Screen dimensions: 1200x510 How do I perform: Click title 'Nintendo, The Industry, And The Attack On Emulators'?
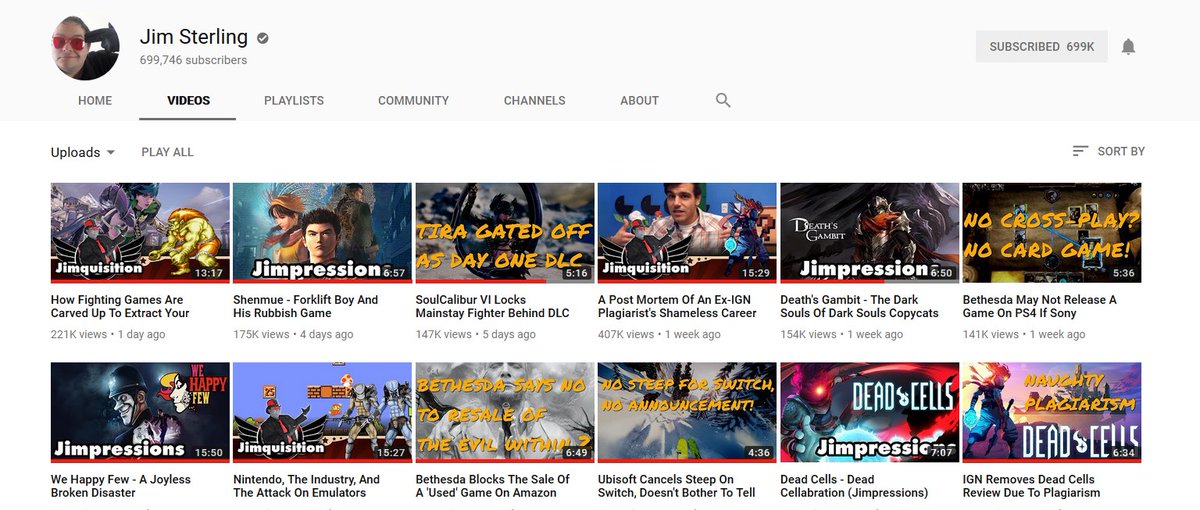coord(306,486)
